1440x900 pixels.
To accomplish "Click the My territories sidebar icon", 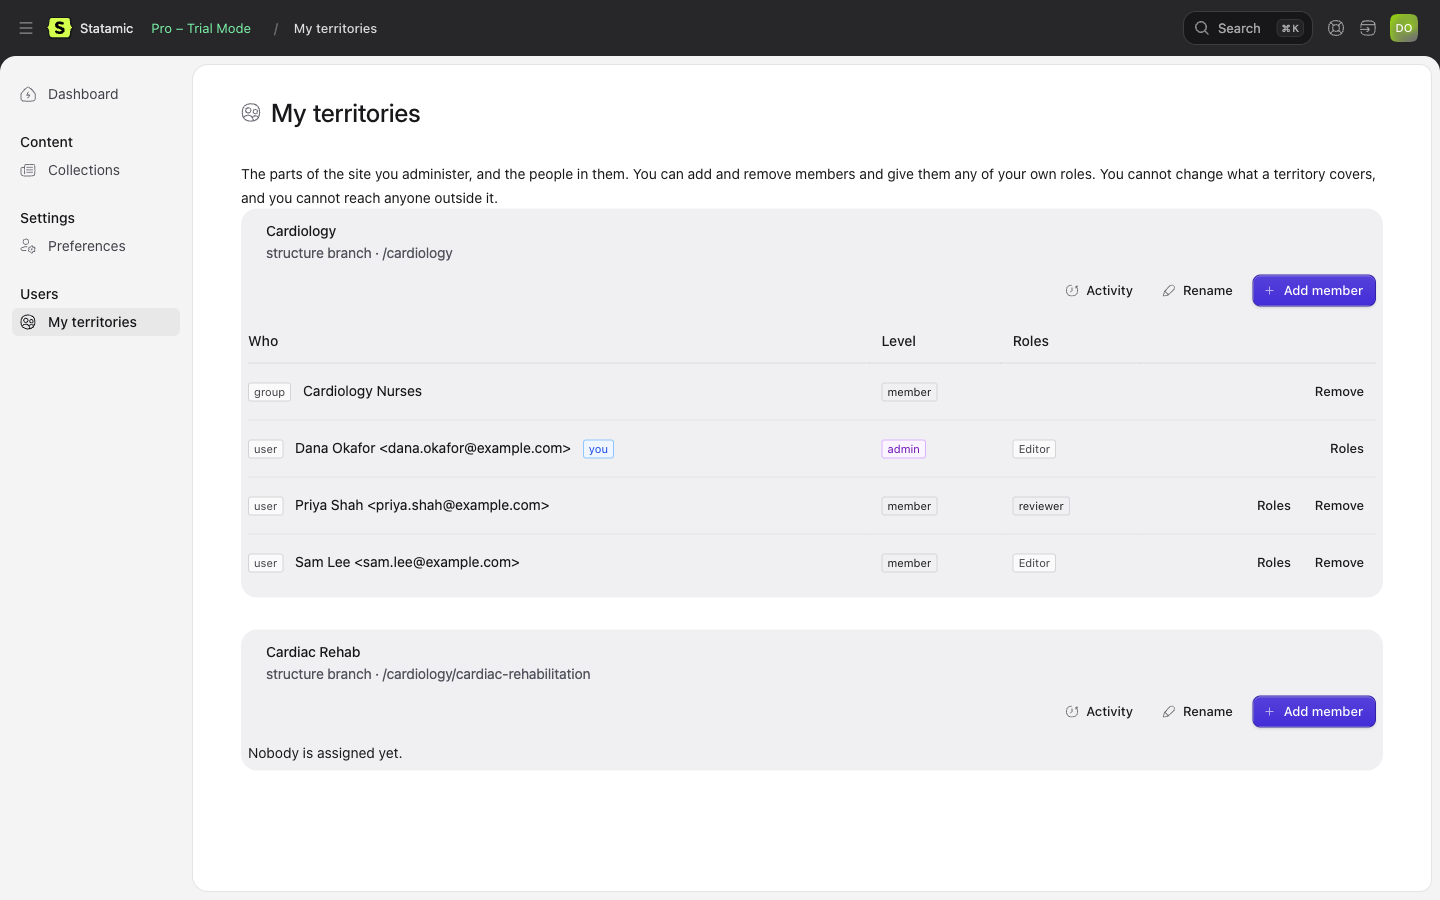I will click(28, 322).
